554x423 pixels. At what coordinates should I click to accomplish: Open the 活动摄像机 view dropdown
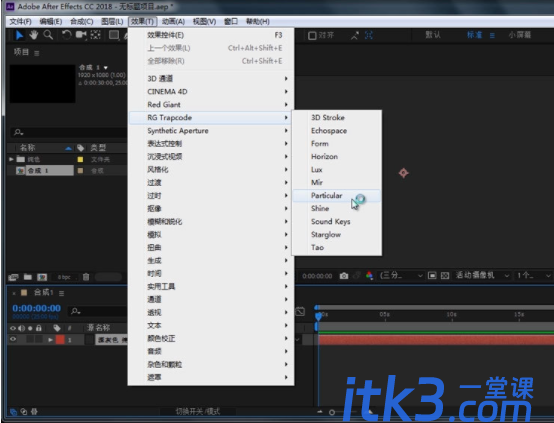coord(483,275)
